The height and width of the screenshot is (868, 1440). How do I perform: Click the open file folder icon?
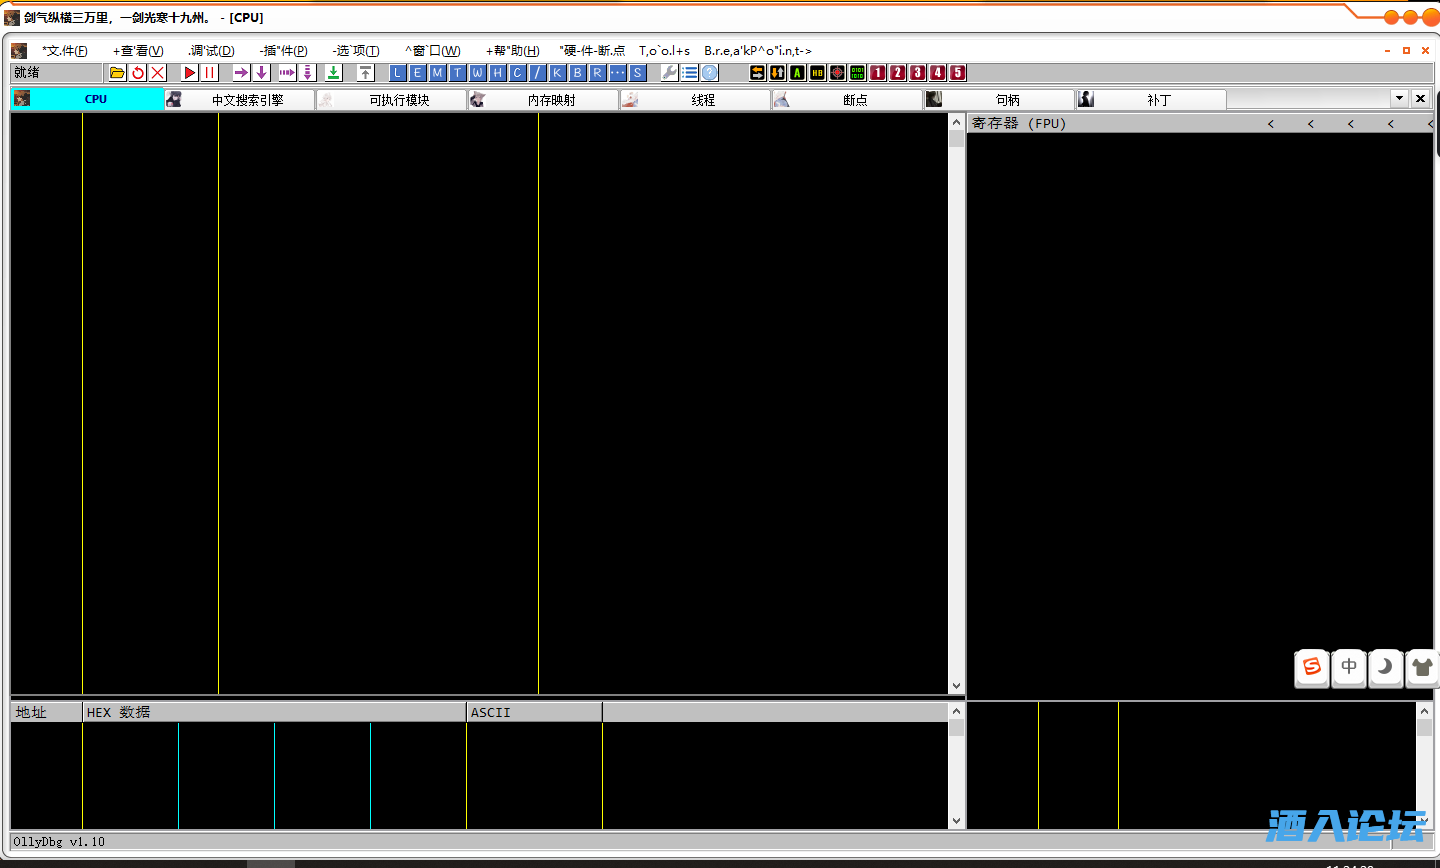[117, 73]
